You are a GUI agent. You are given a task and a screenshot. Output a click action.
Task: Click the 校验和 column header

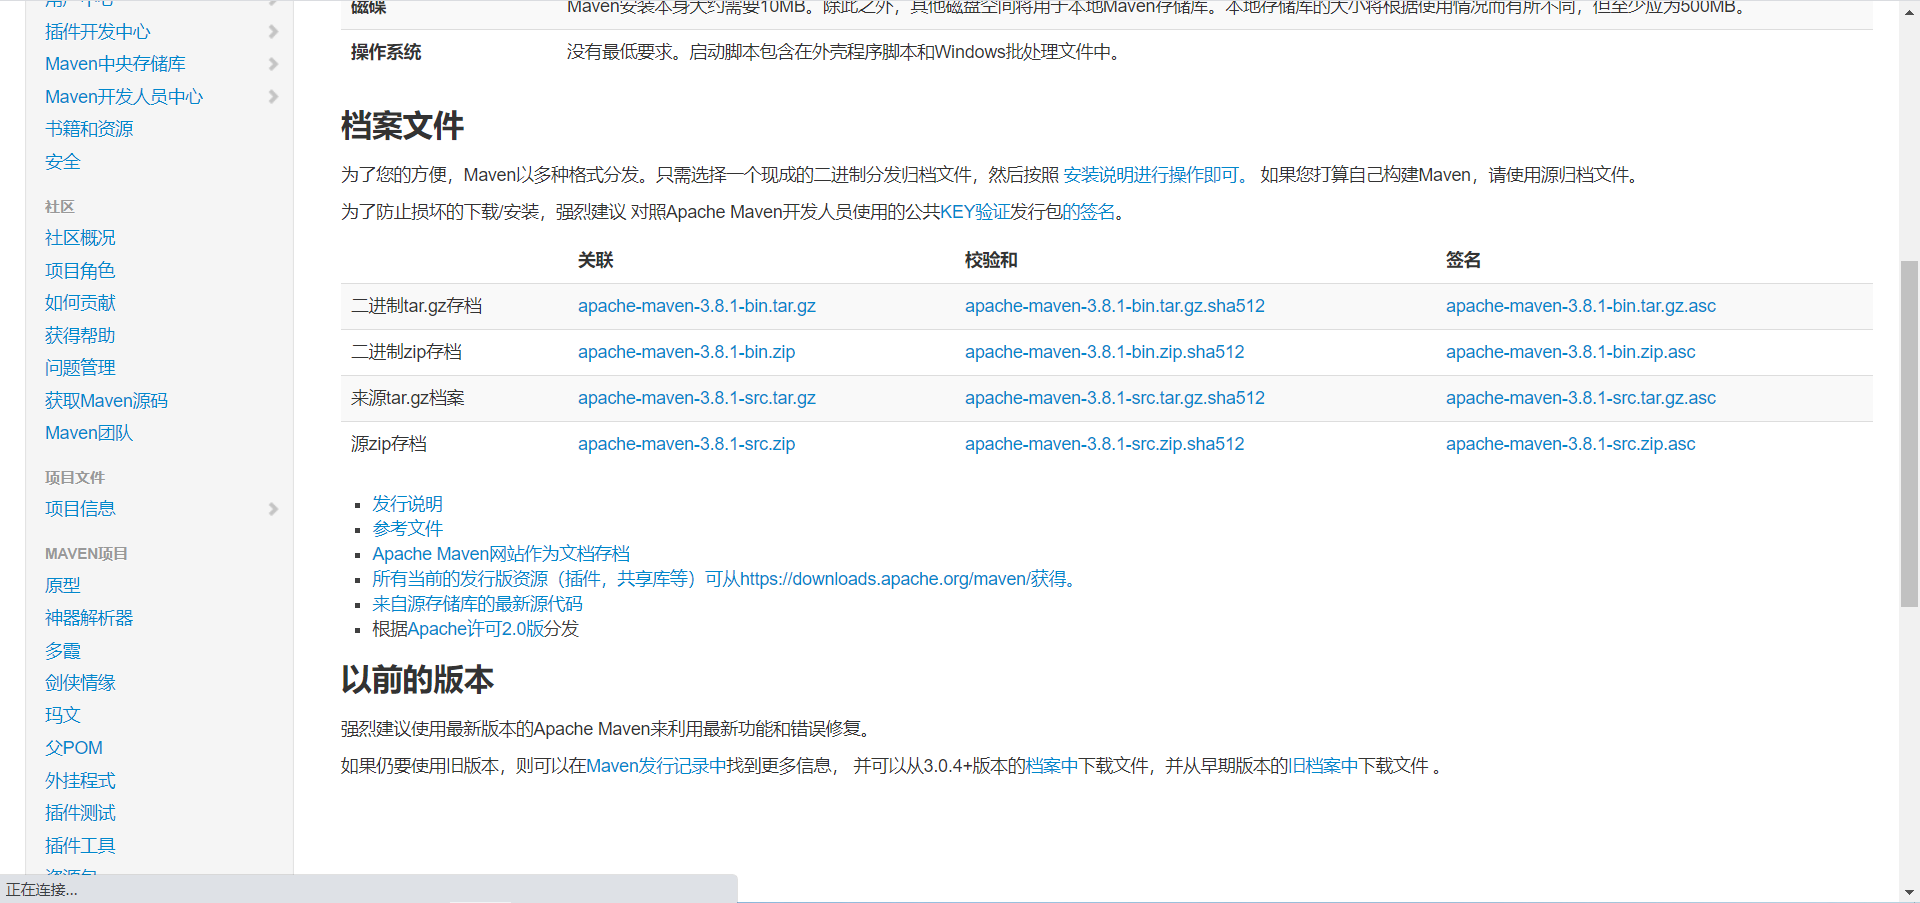pos(991,260)
